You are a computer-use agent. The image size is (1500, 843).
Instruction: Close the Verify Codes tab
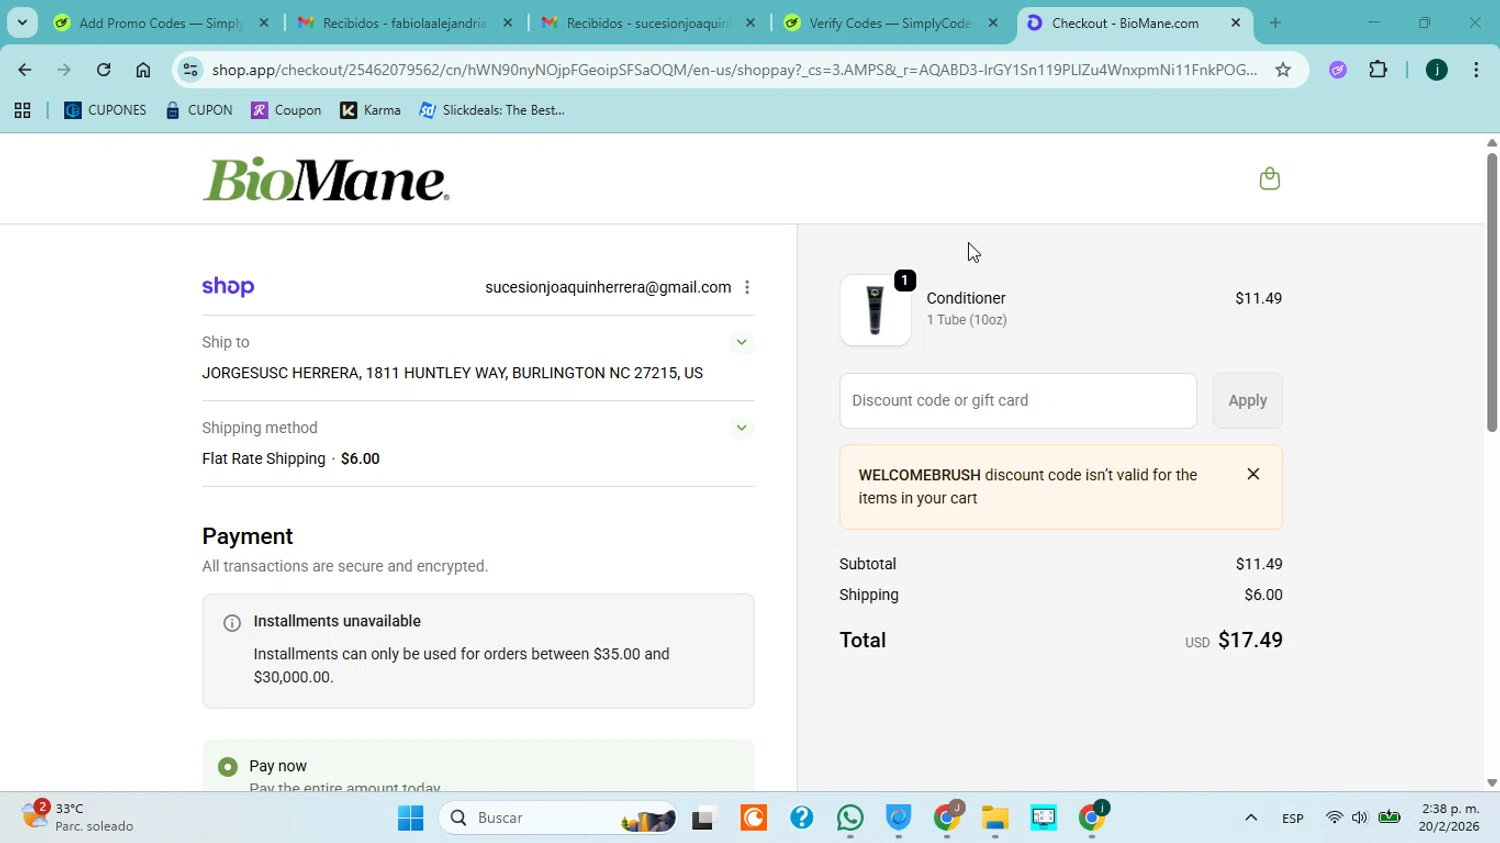click(992, 23)
